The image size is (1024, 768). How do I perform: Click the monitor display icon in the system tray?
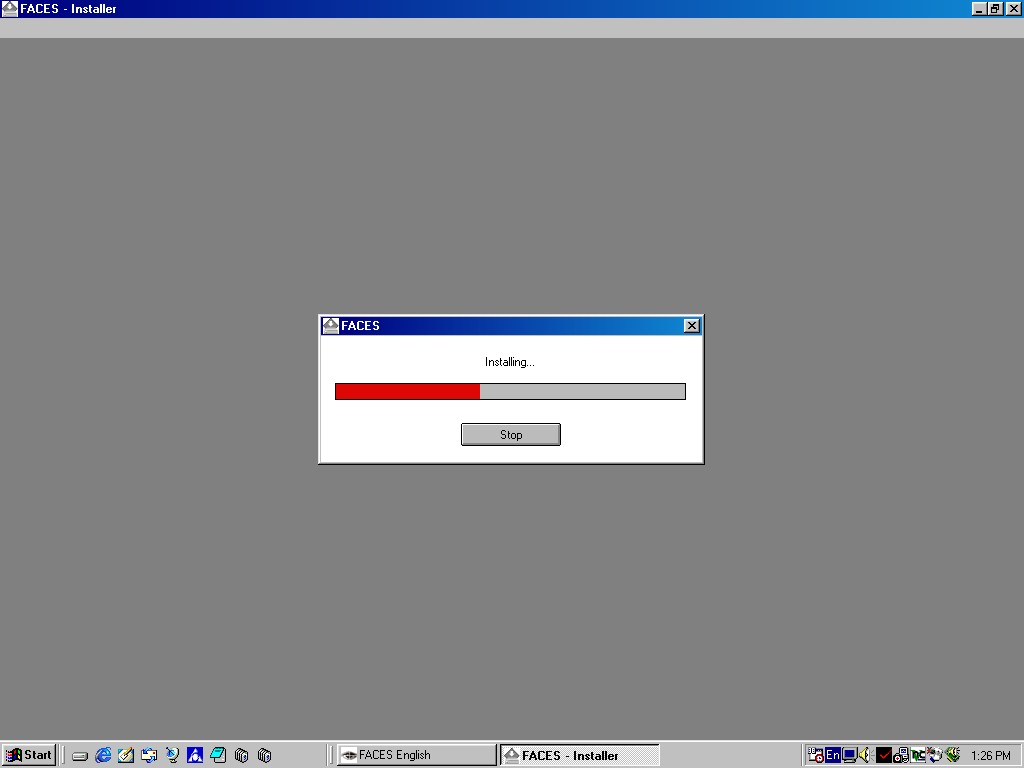pyautogui.click(x=848, y=755)
